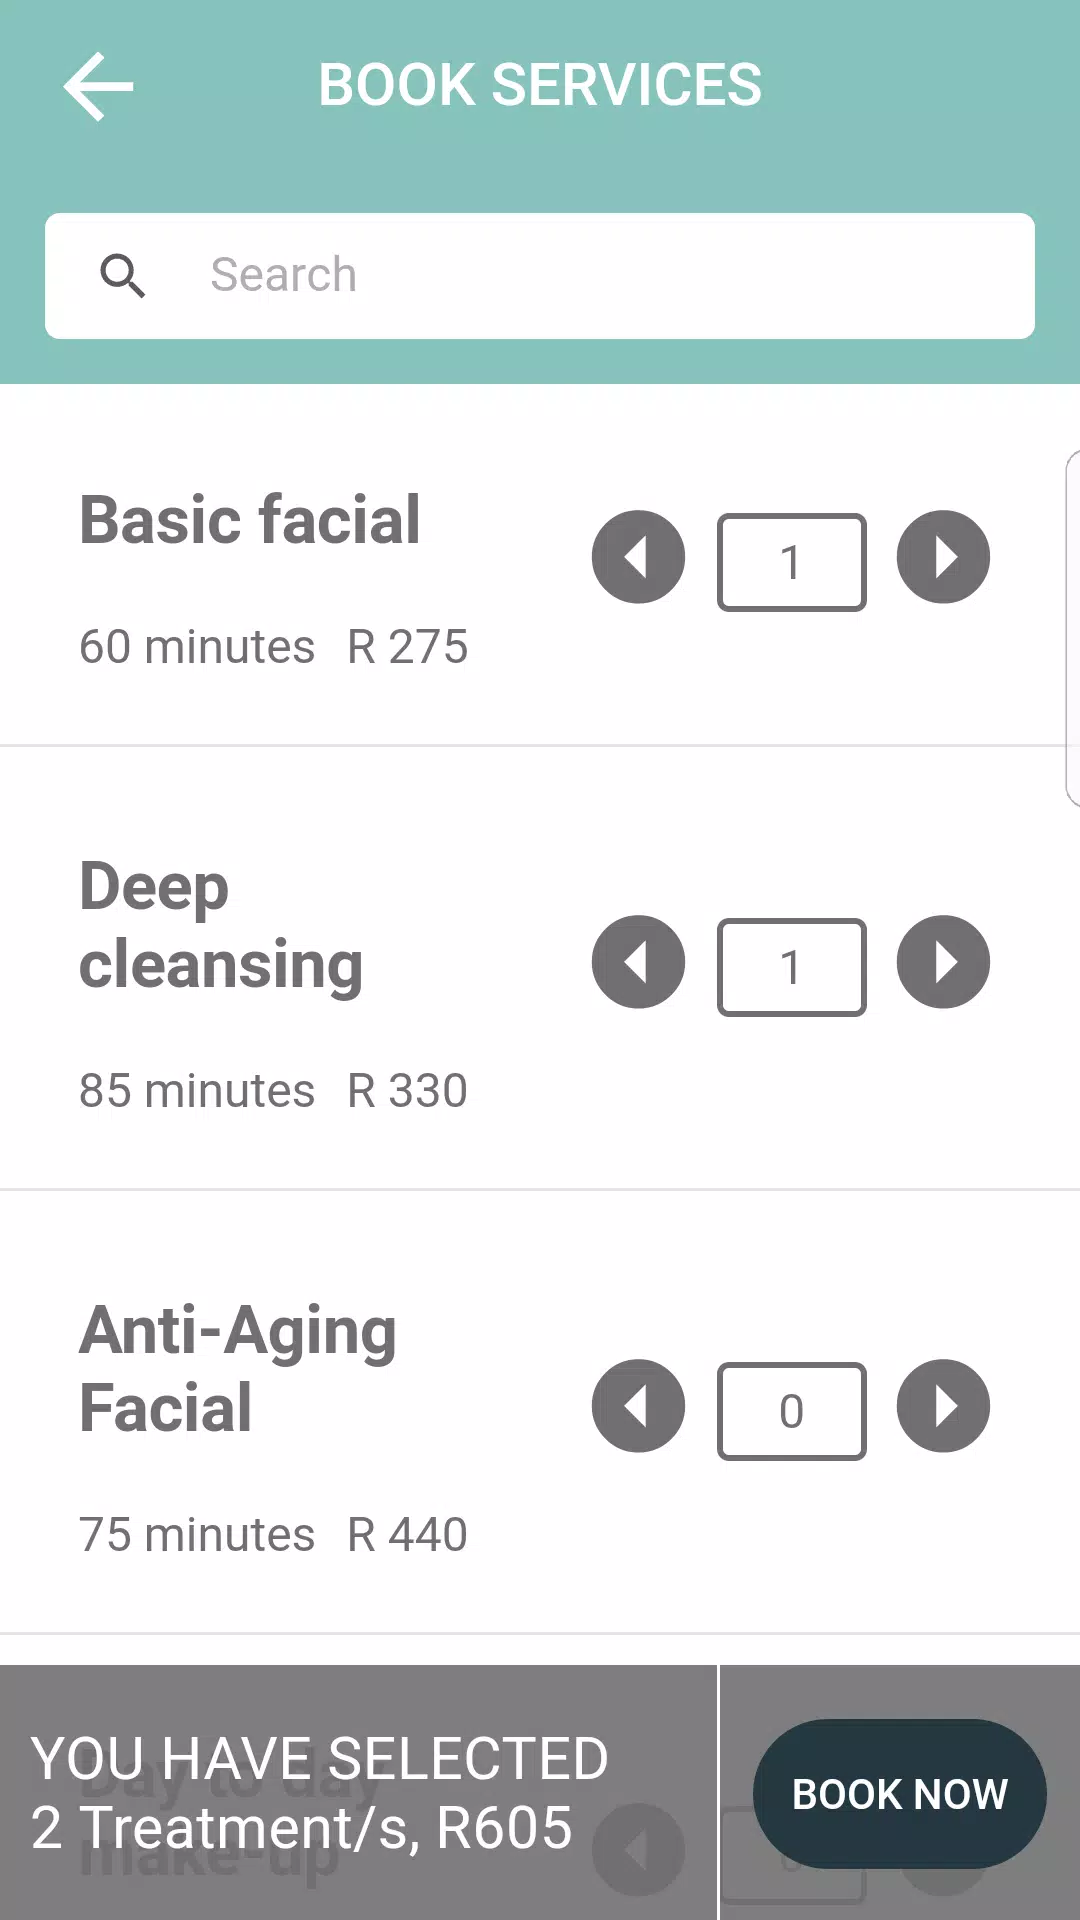Increase the Deep cleansing quantity
Viewport: 1080px width, 1920px height.
tap(942, 962)
